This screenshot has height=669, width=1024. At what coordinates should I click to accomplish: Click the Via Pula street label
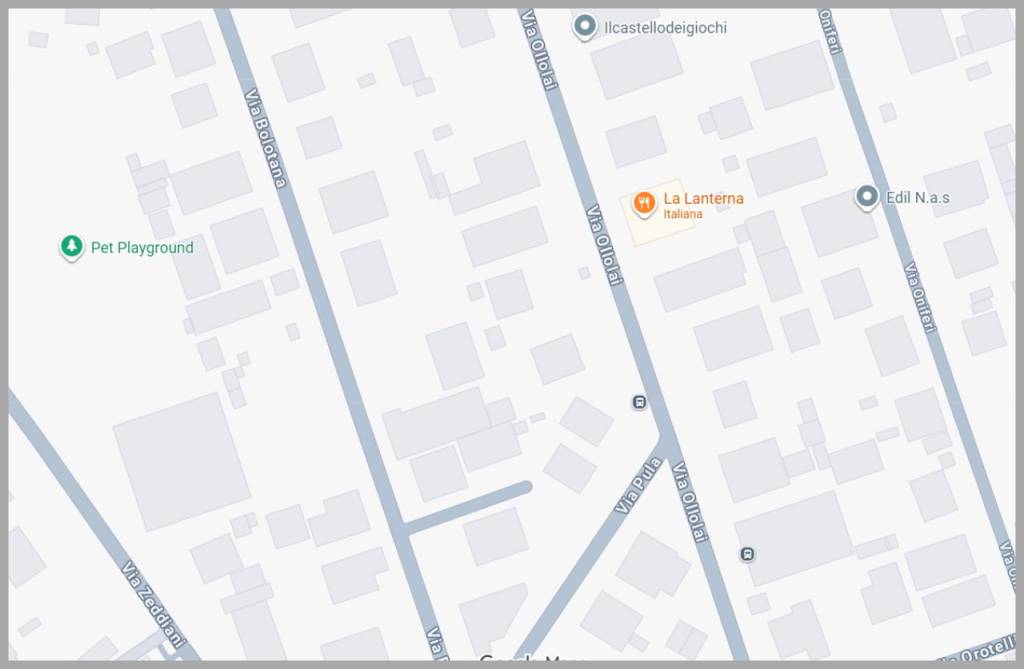[639, 485]
